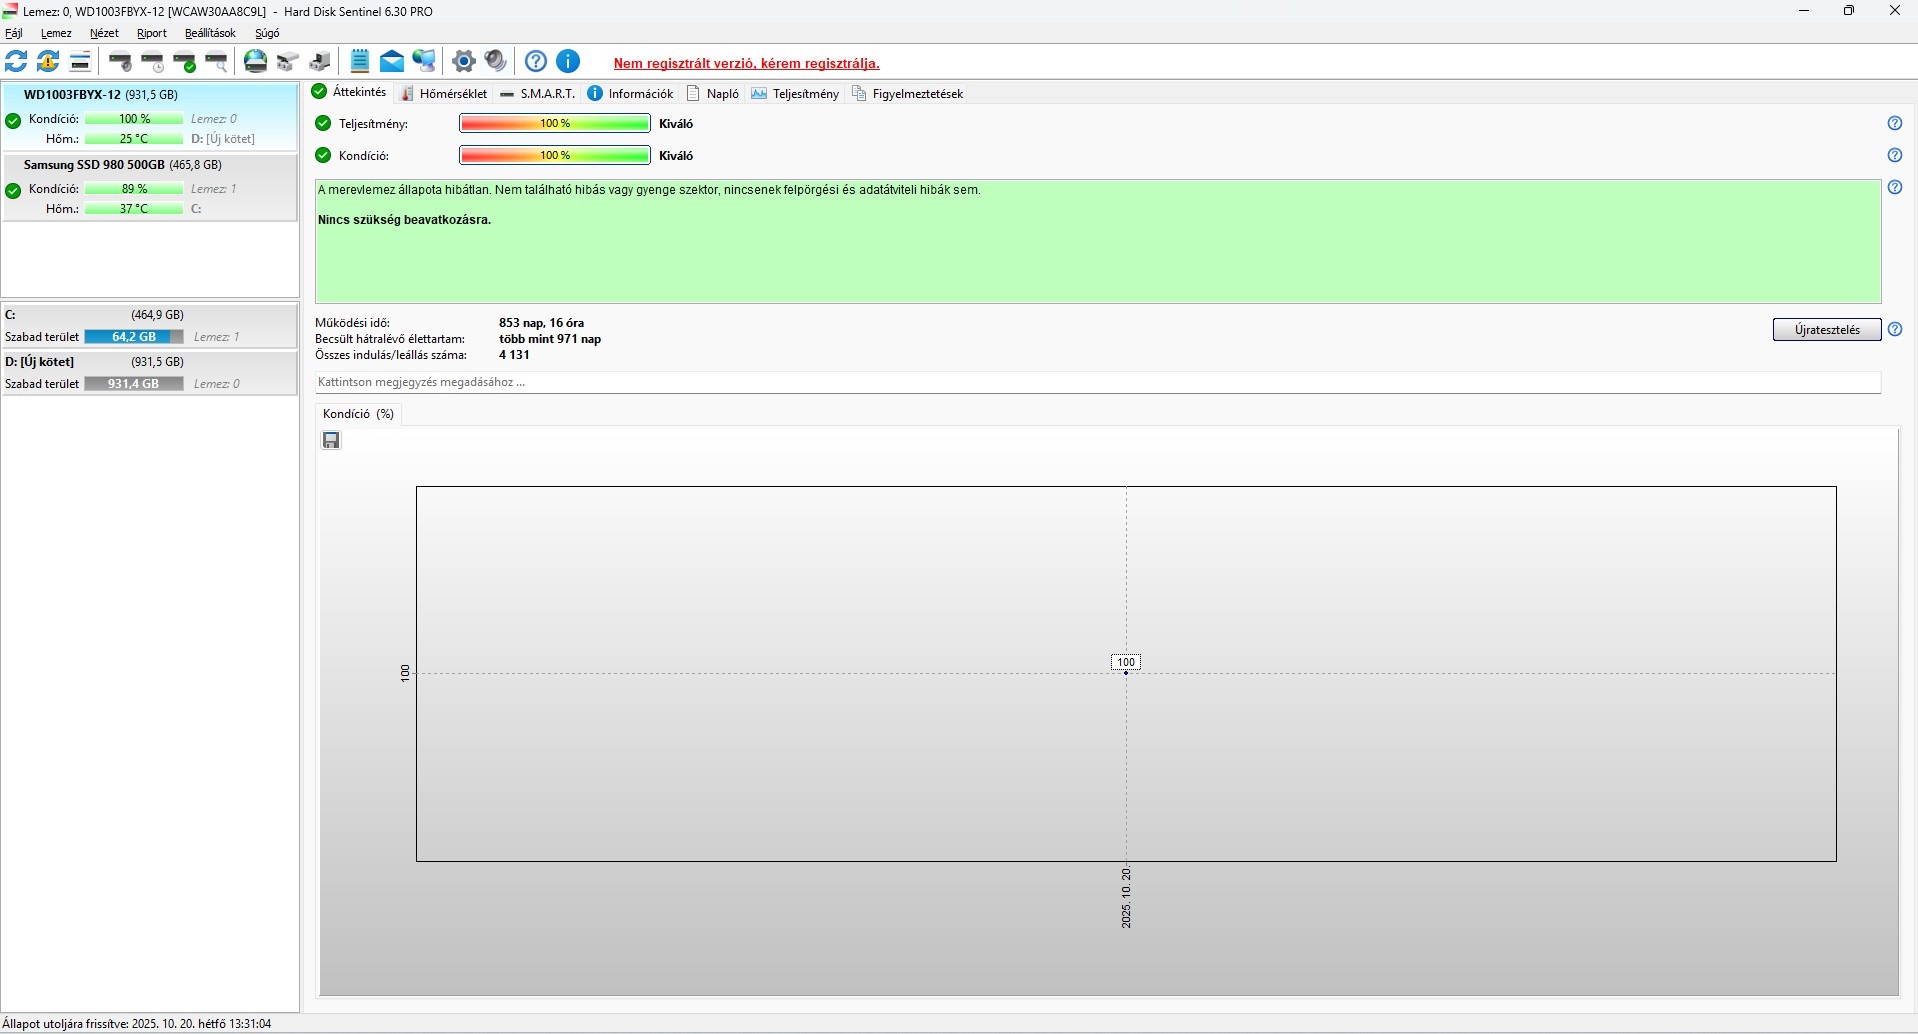Click the refresh disk status icon
Image resolution: width=1918 pixels, height=1034 pixels.
coord(16,62)
